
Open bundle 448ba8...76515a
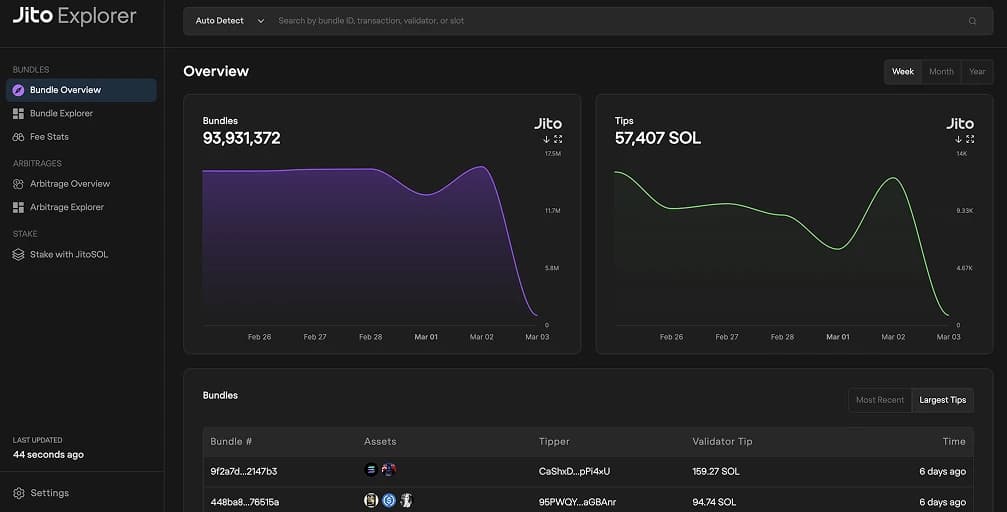point(245,502)
